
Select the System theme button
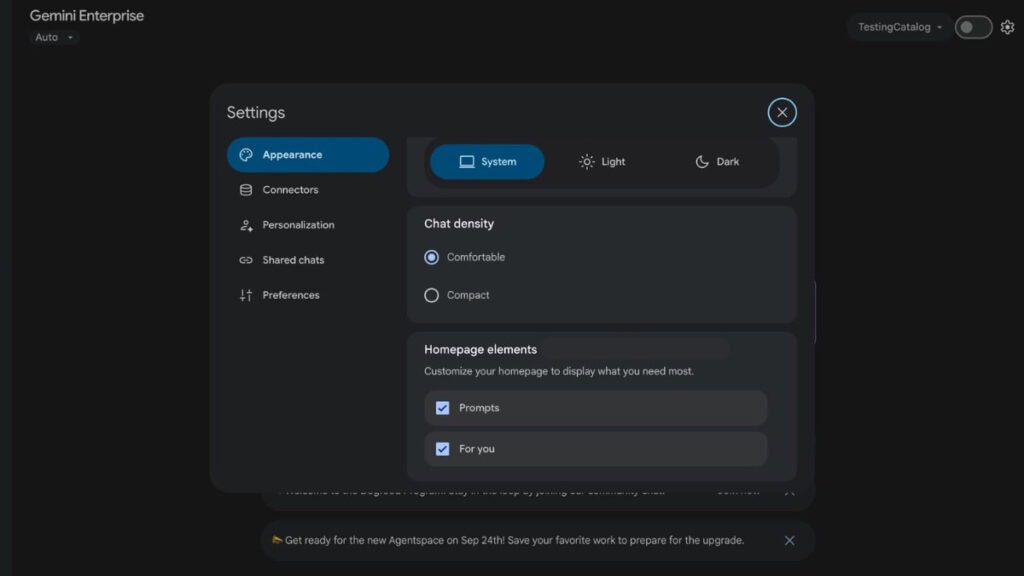(x=487, y=161)
